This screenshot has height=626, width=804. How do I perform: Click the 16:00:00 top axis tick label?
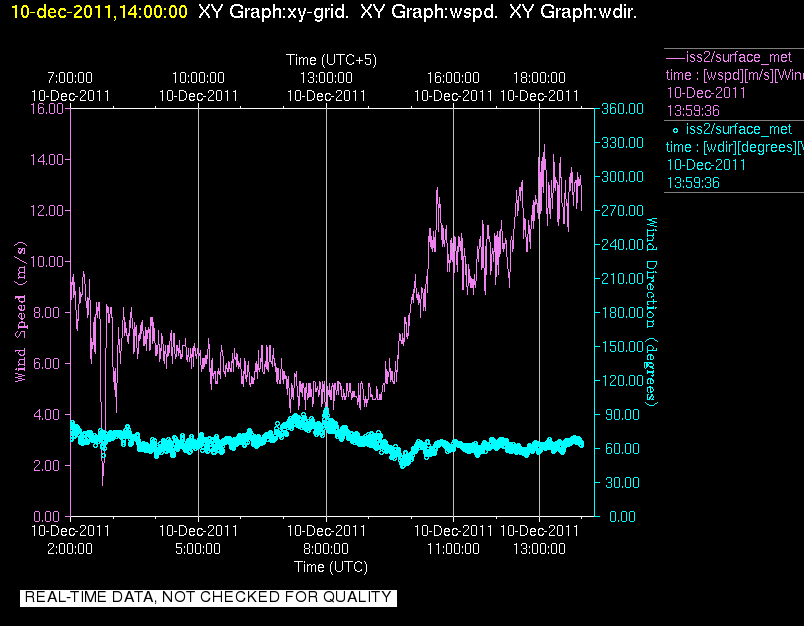(453, 78)
